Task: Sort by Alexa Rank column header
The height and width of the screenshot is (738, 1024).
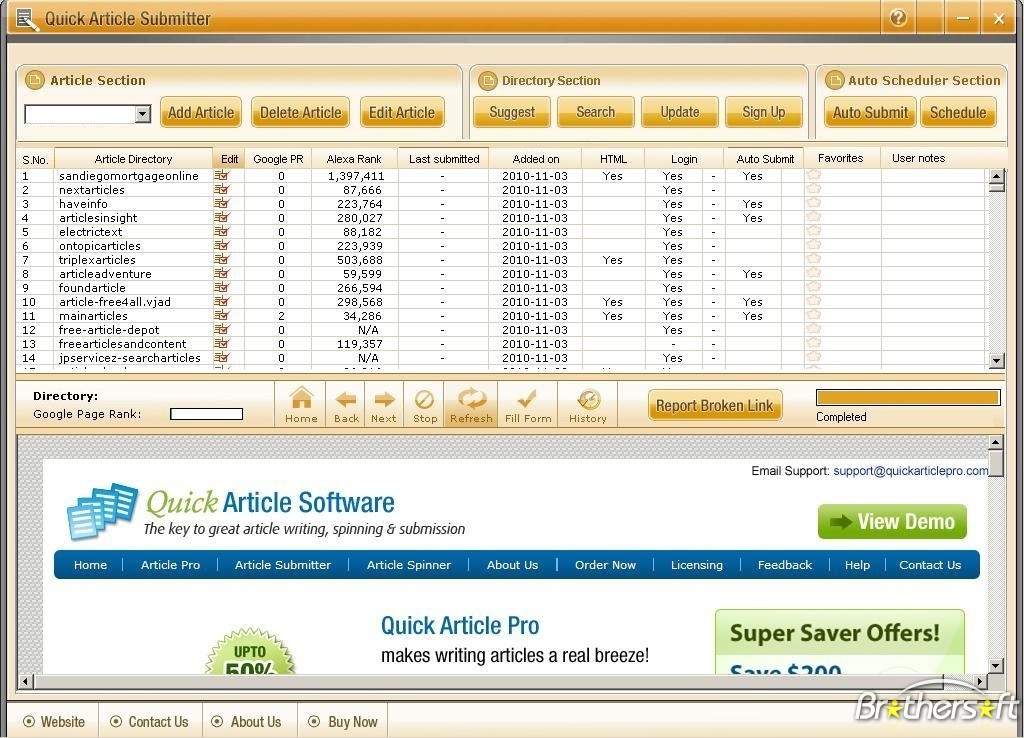Action: [354, 159]
